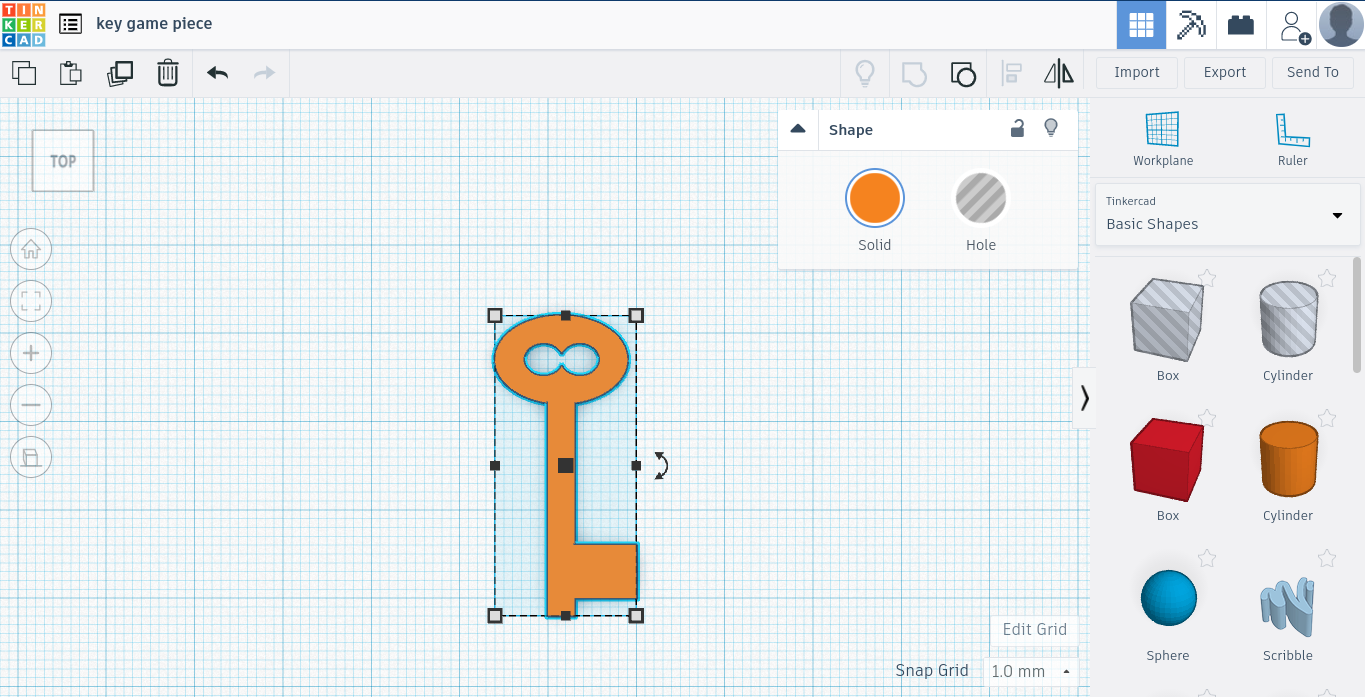Click the Duplicate and repeat icon
Image resolution: width=1365 pixels, height=697 pixels.
click(119, 73)
